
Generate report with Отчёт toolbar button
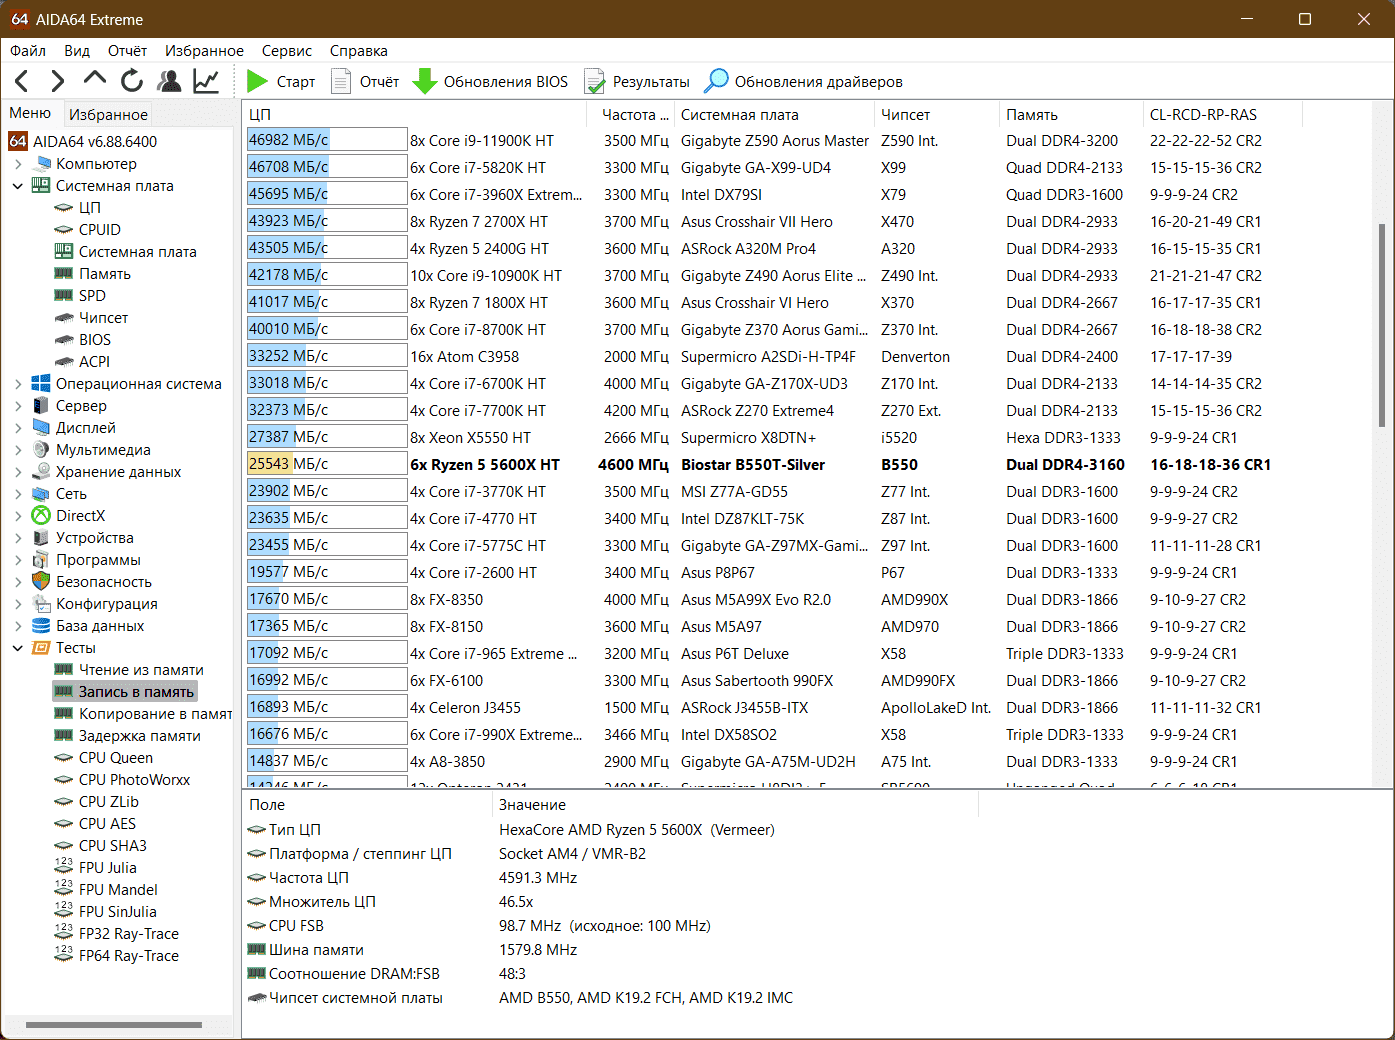365,82
